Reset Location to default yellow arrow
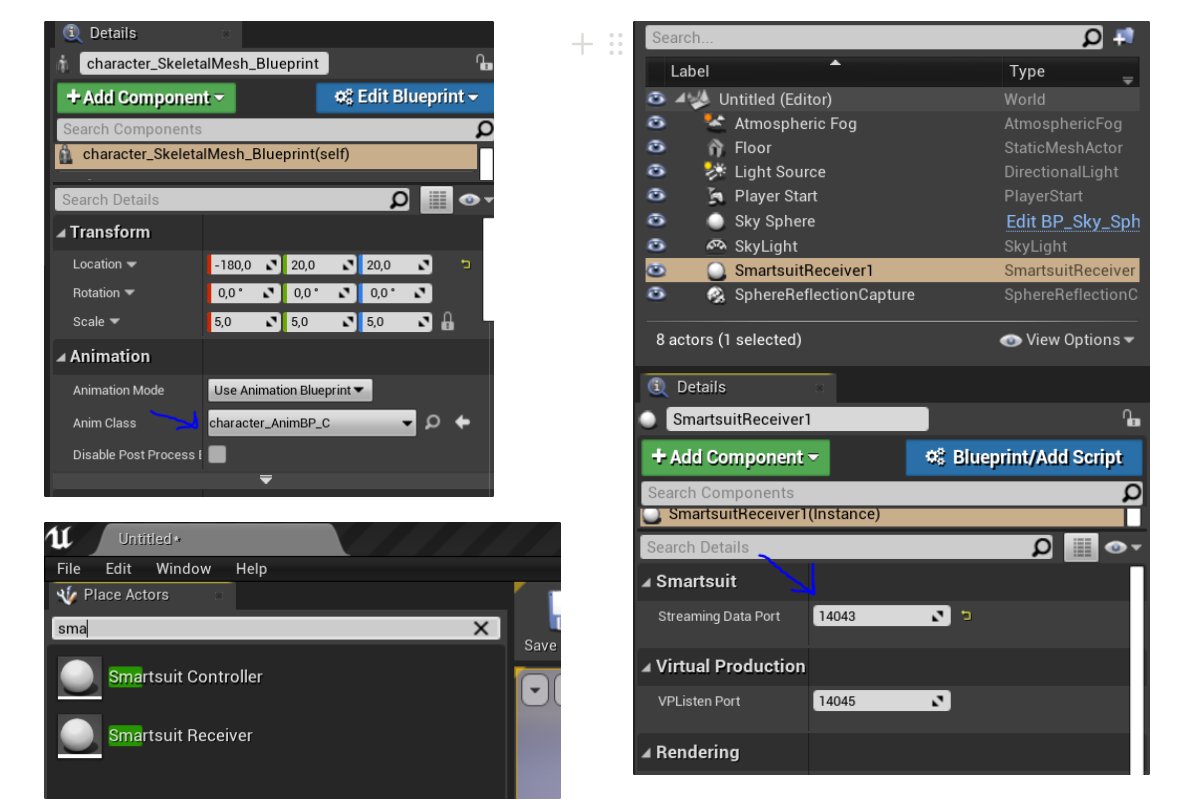This screenshot has width=1182, height=811. [x=466, y=265]
